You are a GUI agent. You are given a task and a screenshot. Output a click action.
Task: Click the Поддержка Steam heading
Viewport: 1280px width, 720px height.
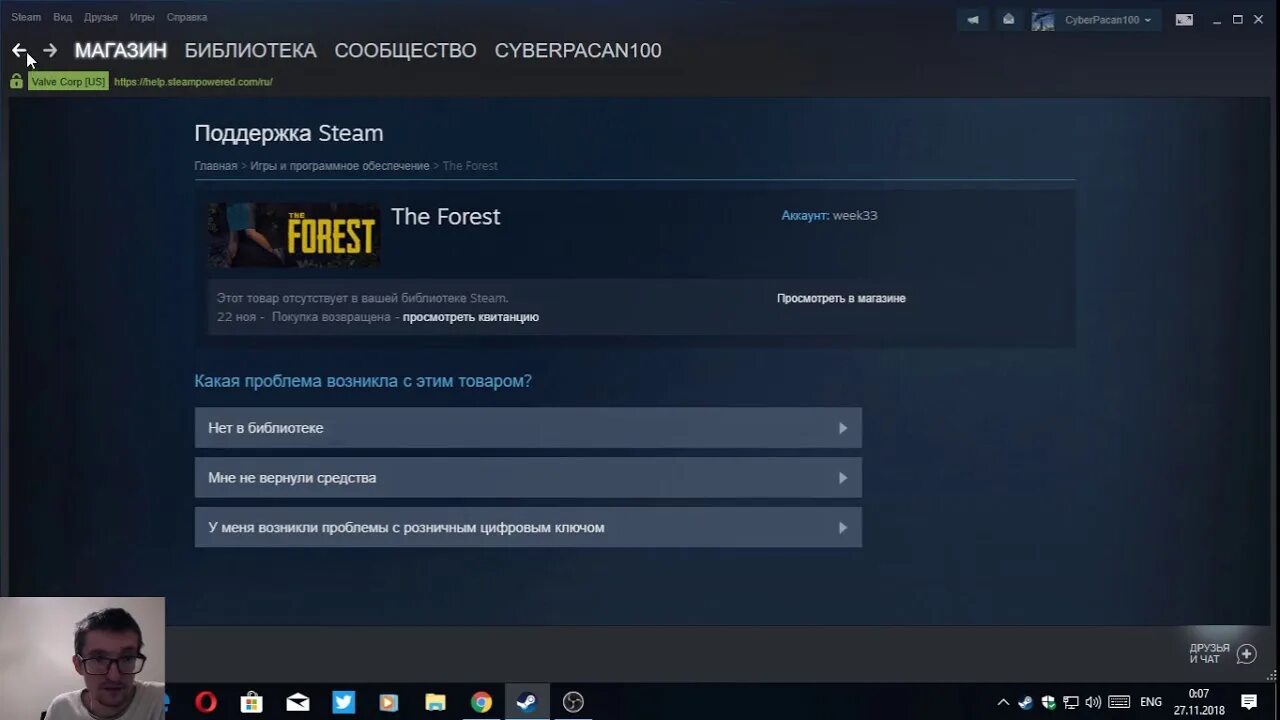[x=289, y=133]
